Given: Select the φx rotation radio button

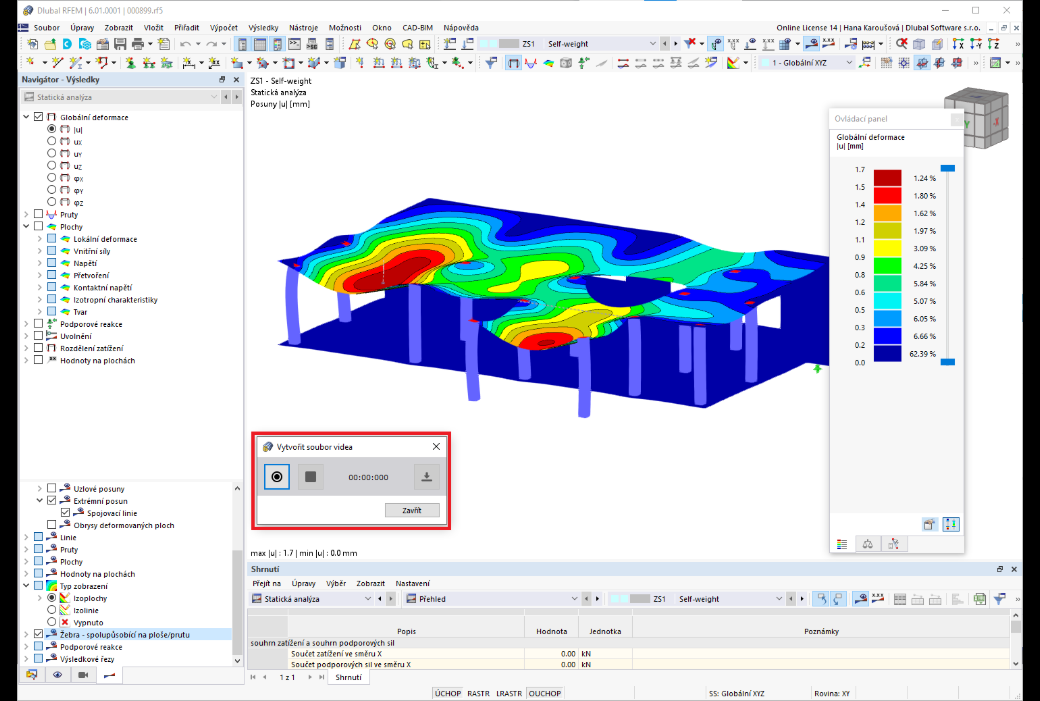Looking at the screenshot, I should [51, 178].
